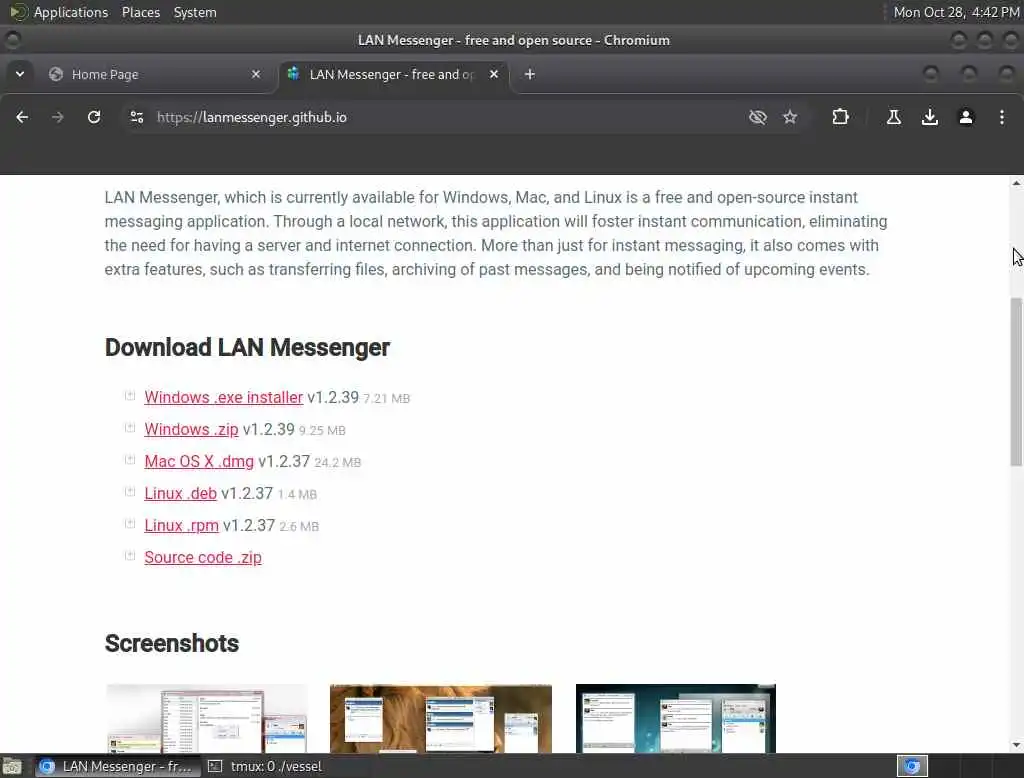Open Chromium three-dot menu
Image resolution: width=1024 pixels, height=778 pixels.
[x=1002, y=117]
